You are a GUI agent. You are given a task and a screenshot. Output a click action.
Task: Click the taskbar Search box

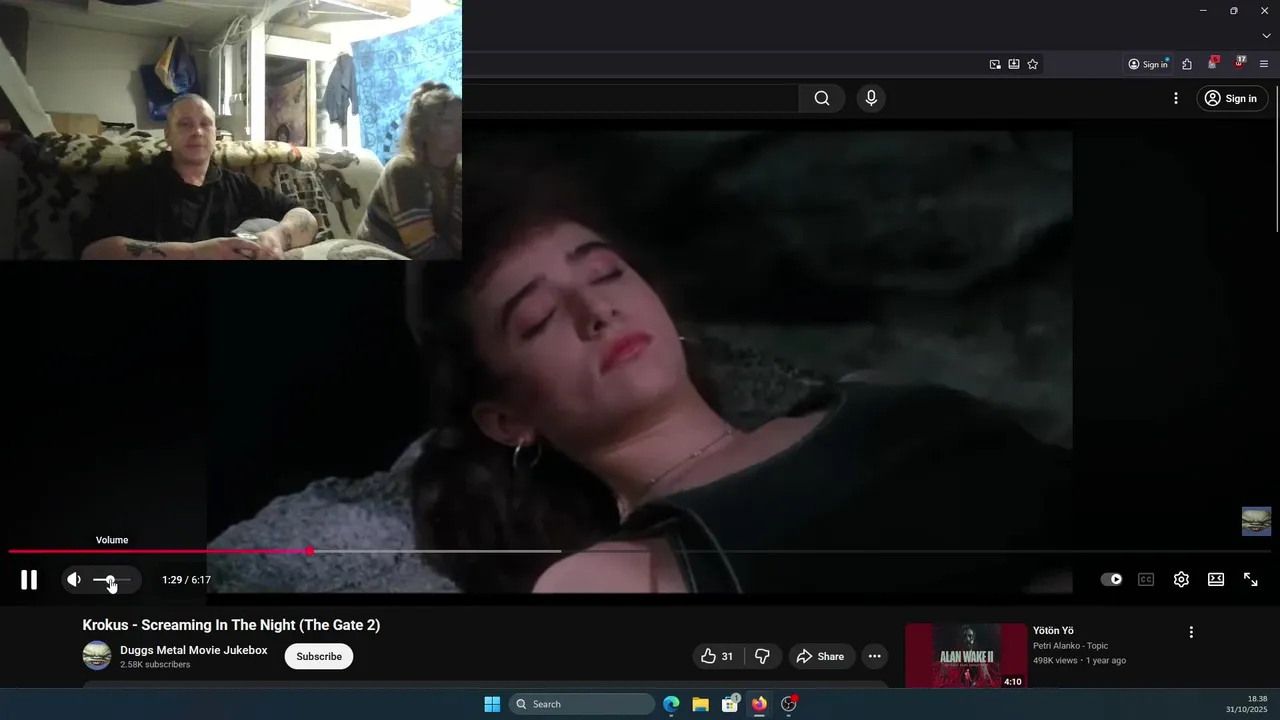tap(582, 704)
